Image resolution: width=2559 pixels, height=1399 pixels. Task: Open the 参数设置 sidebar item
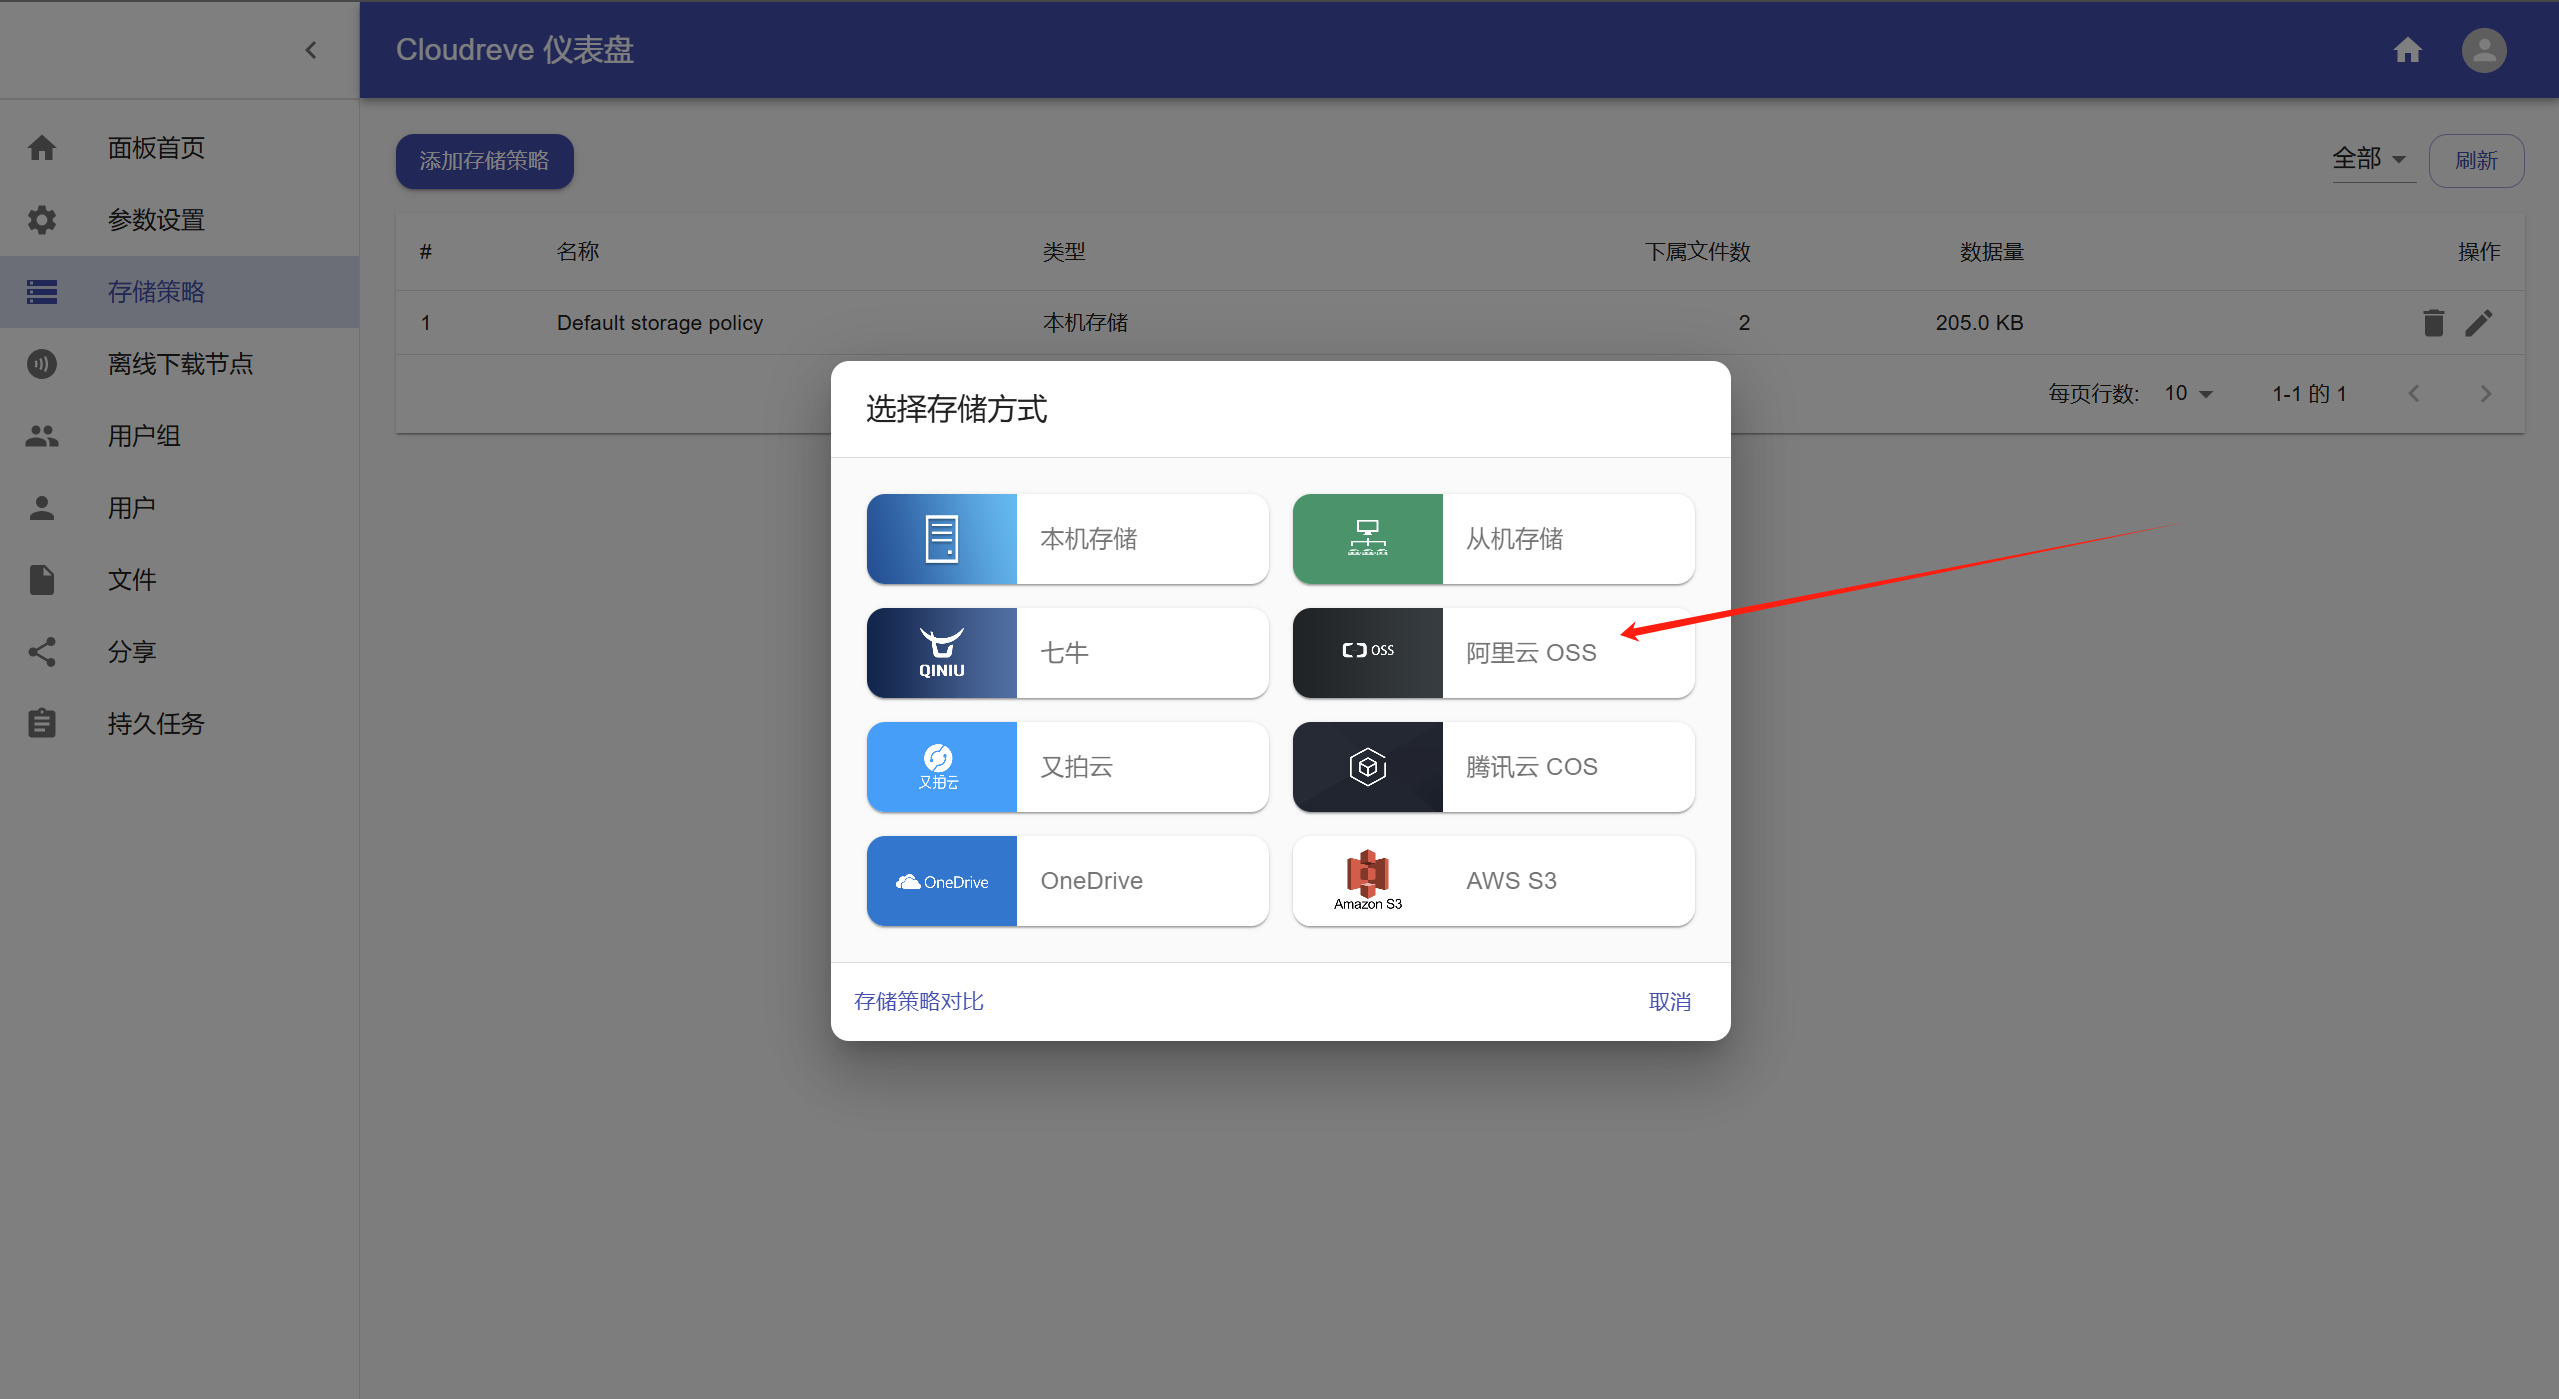pos(156,220)
